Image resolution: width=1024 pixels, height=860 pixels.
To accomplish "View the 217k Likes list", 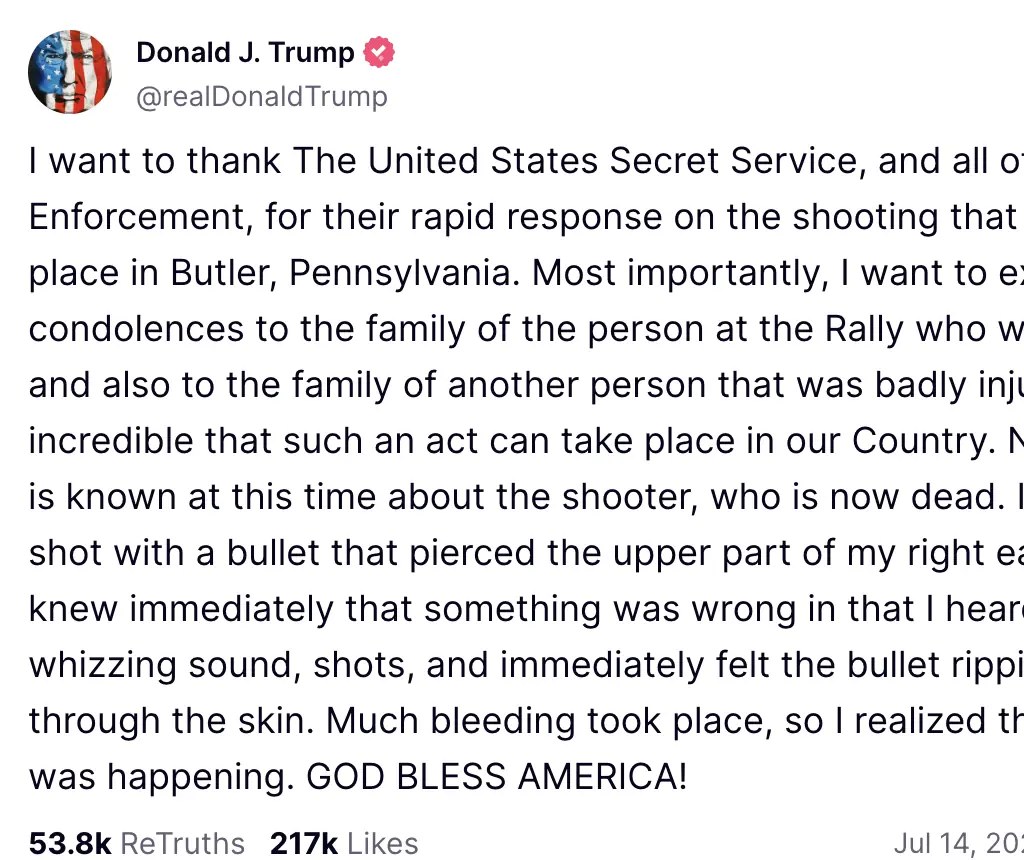I will pos(344,843).
